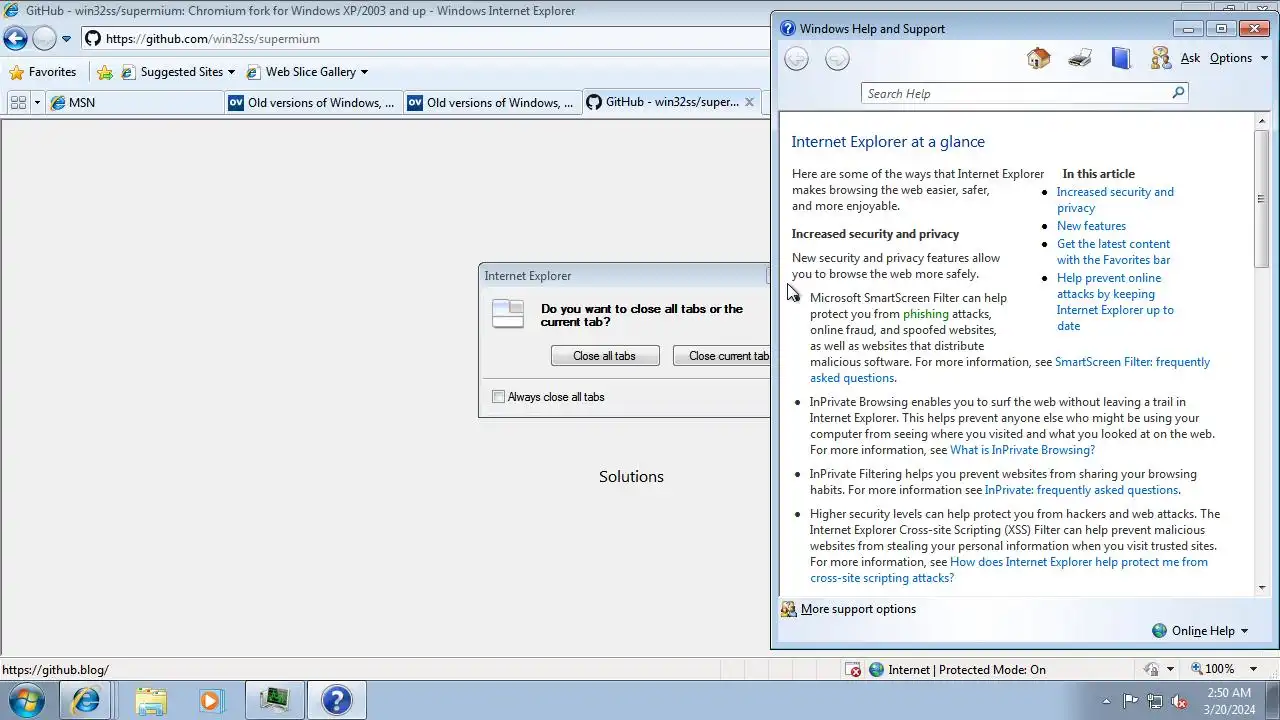This screenshot has width=1280, height=720.
Task: Click the Forward arrow in Internet Explorer
Action: pos(44,39)
